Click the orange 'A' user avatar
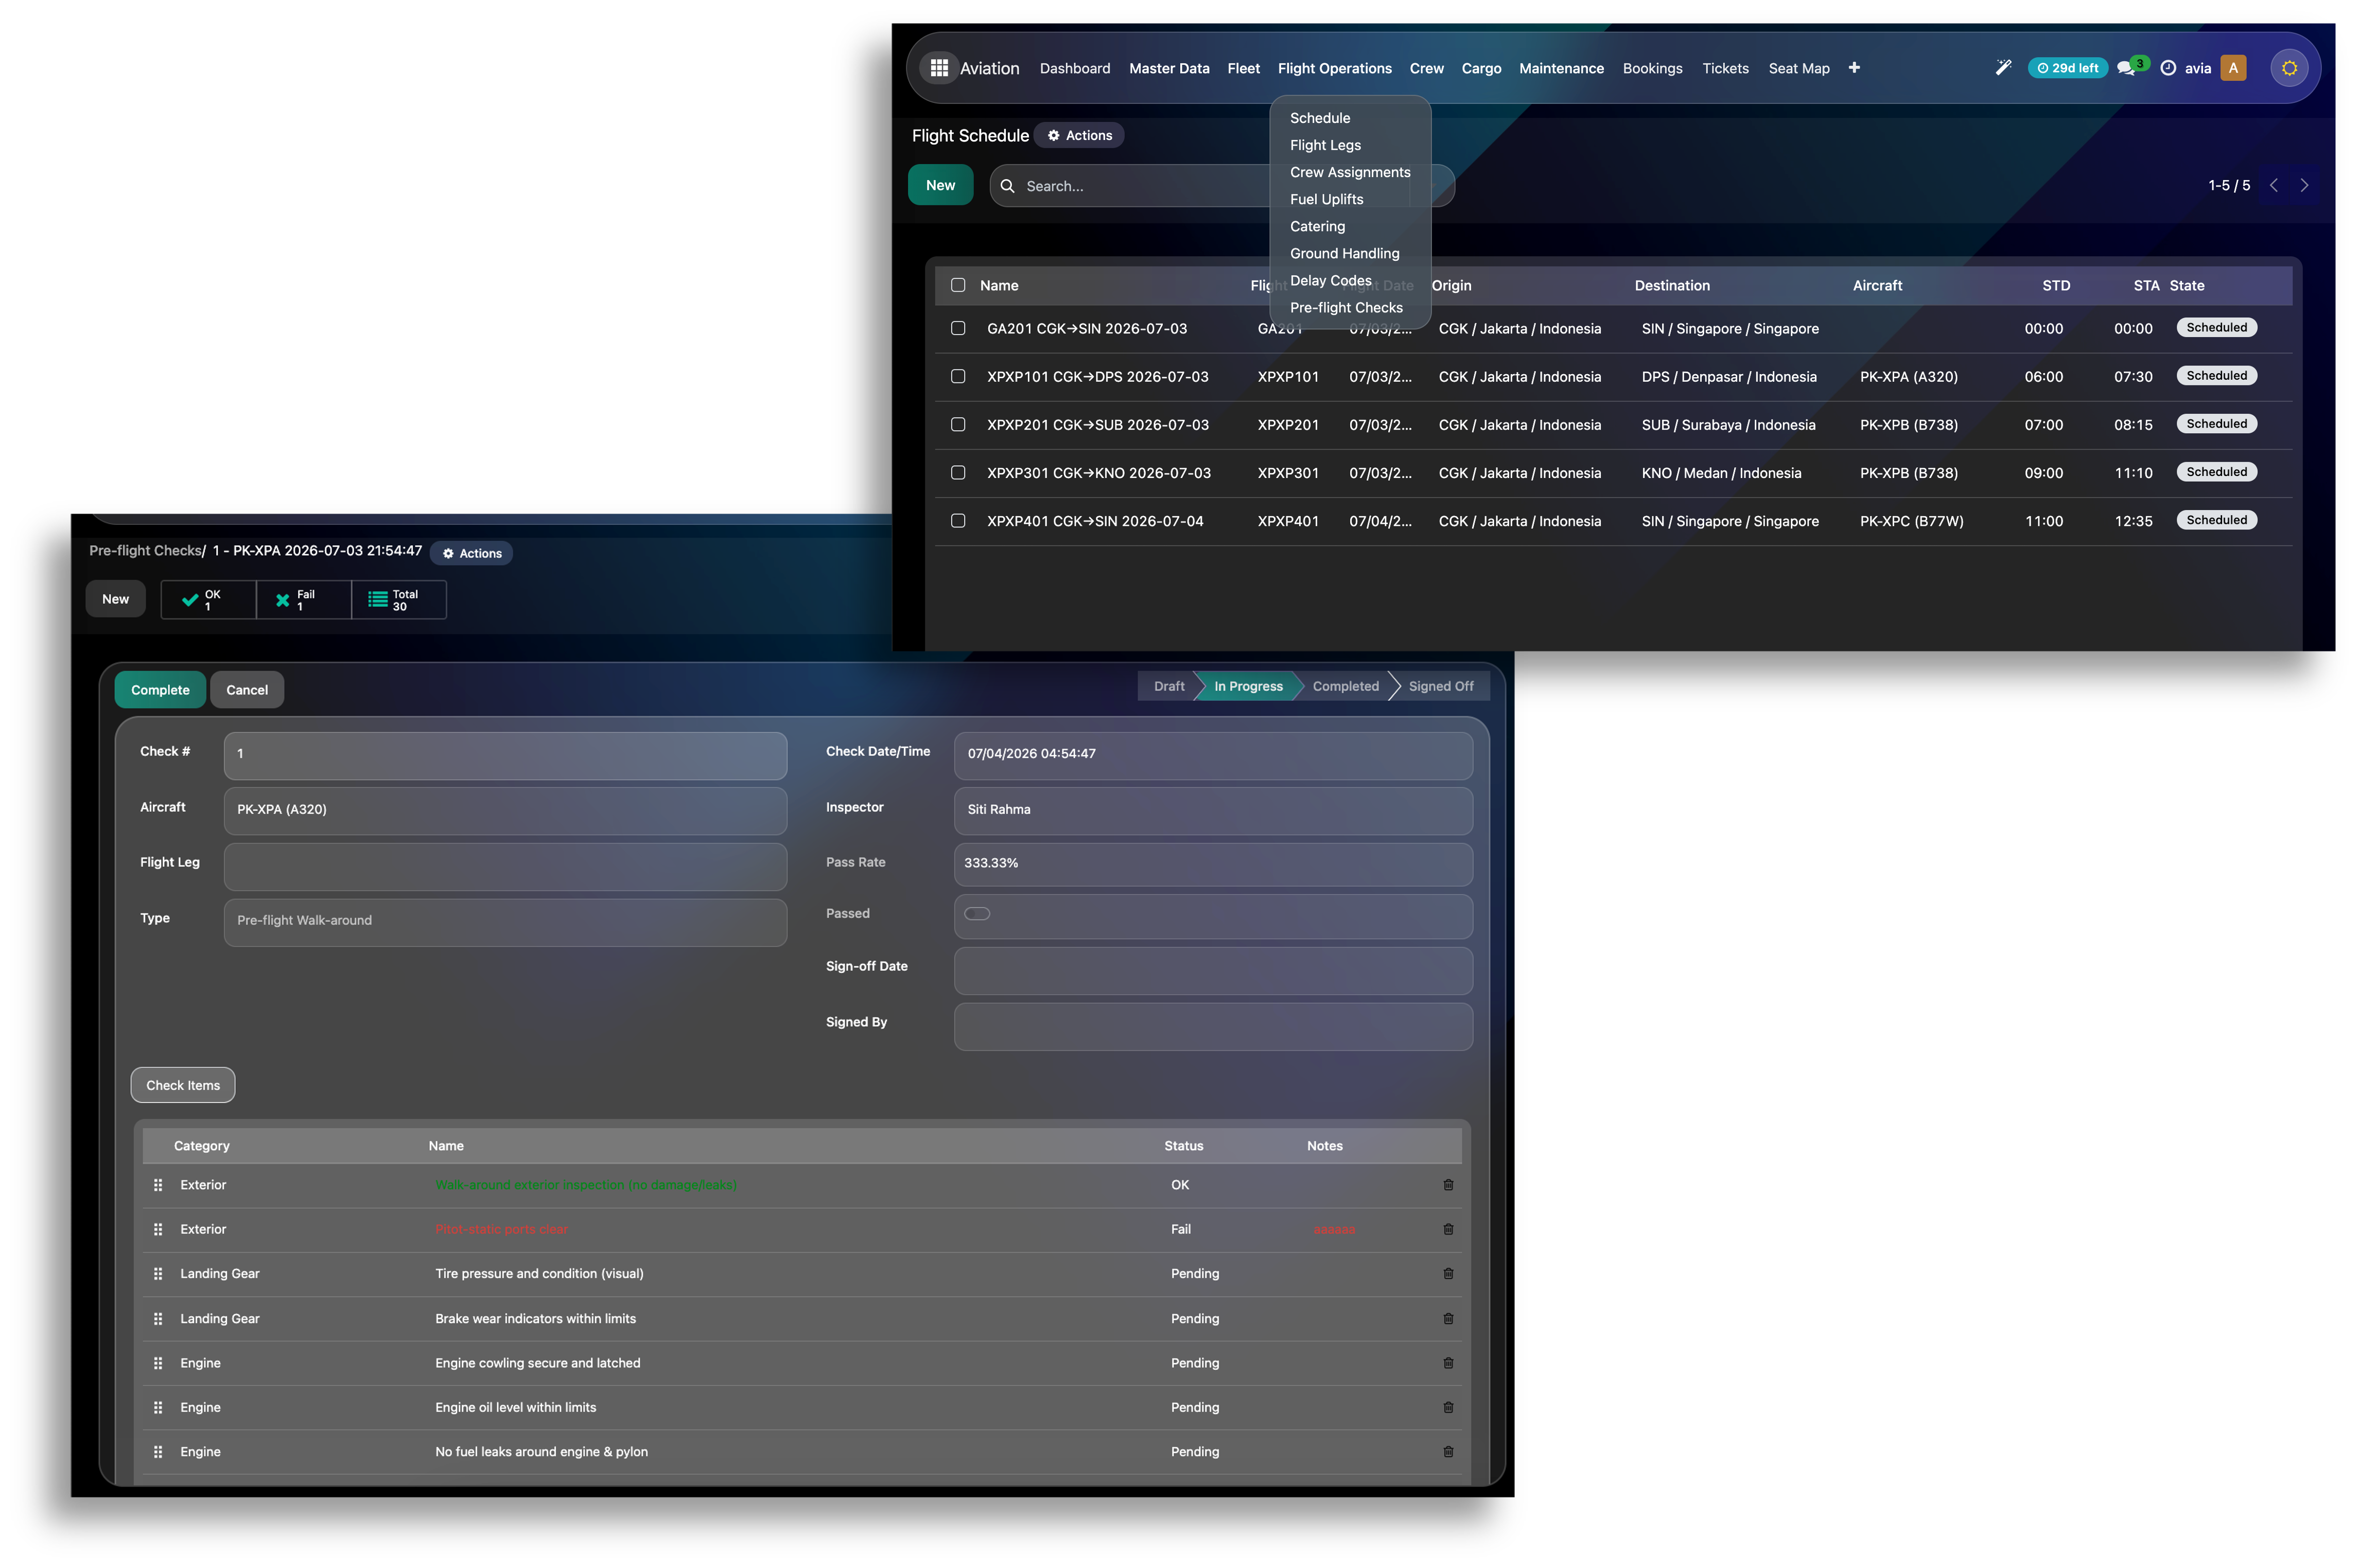Screen dimensions: 2359x1568 click(x=2232, y=68)
